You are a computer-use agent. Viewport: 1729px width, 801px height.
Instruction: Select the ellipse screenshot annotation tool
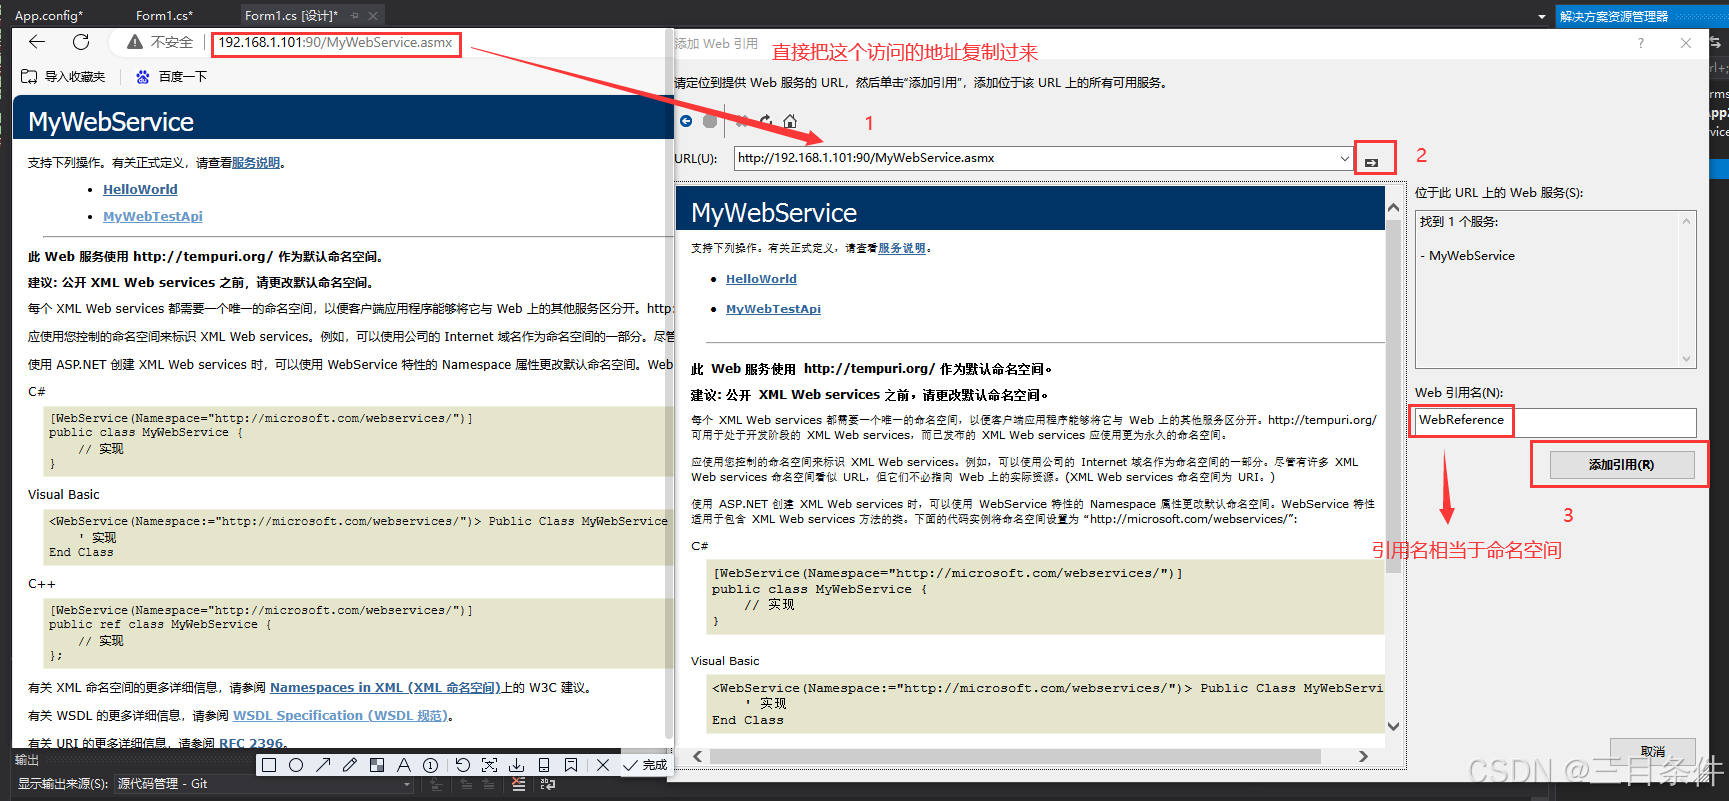click(x=296, y=765)
